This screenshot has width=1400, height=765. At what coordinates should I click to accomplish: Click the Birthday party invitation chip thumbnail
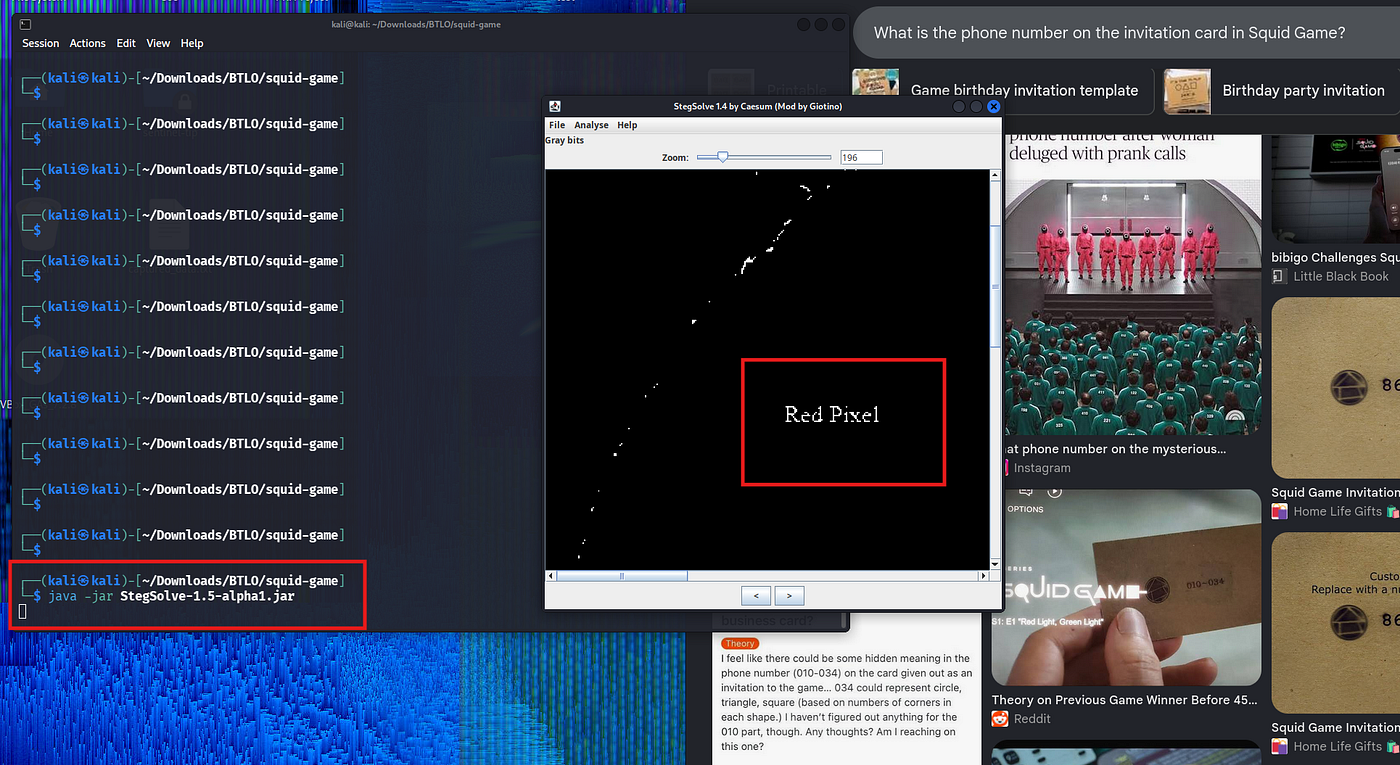pyautogui.click(x=1187, y=91)
